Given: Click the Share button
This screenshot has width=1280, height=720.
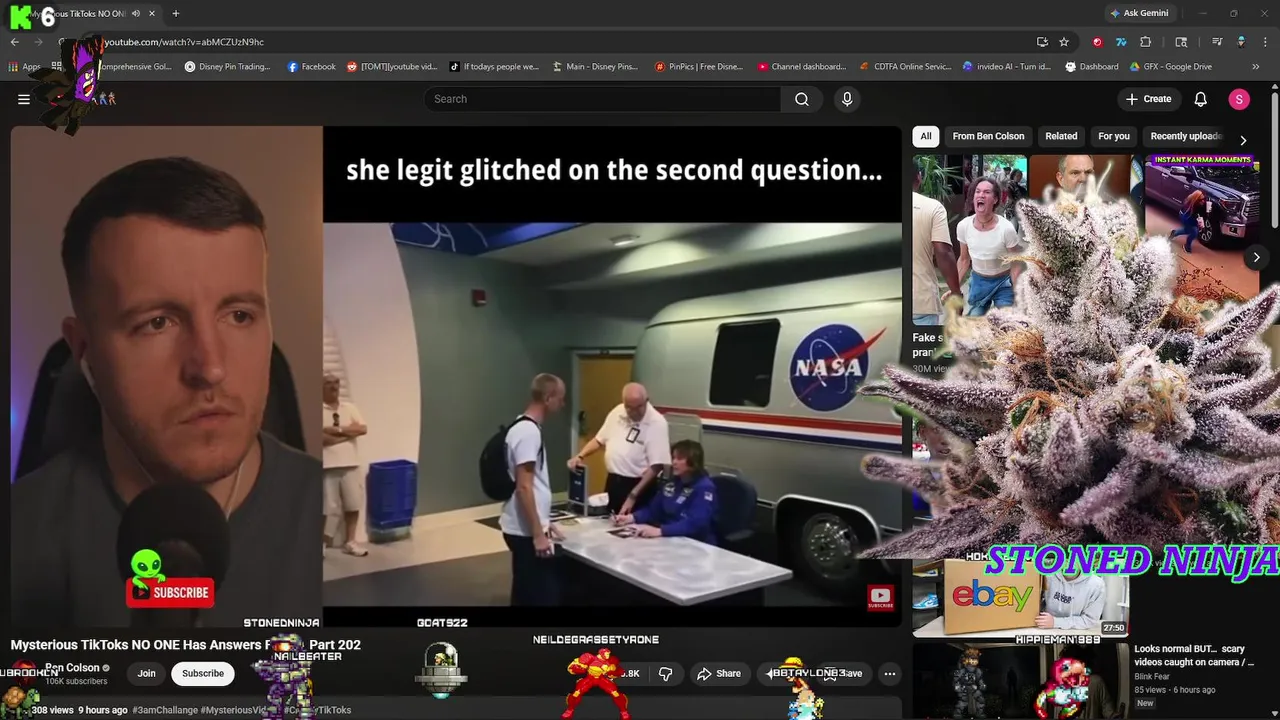Looking at the screenshot, I should [719, 673].
